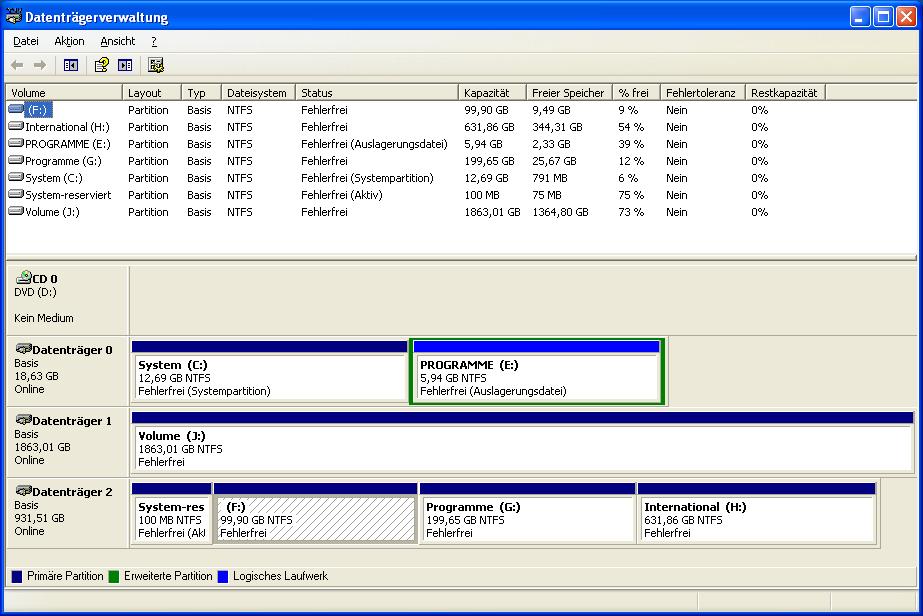Click the Datenträger 0 disk icon
This screenshot has width=923, height=616.
click(24, 349)
